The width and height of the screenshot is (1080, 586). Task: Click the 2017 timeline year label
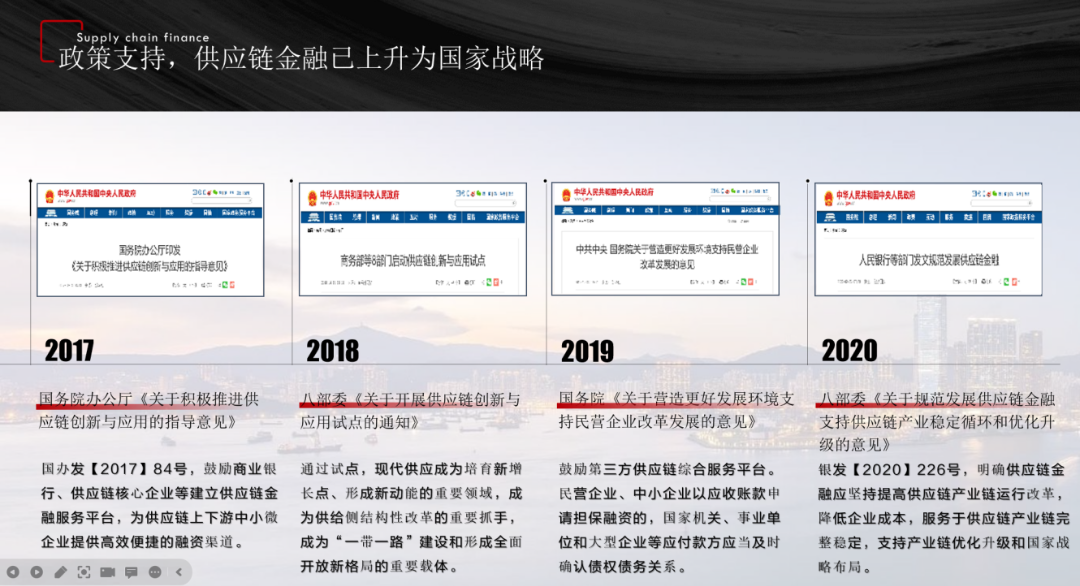(x=69, y=350)
